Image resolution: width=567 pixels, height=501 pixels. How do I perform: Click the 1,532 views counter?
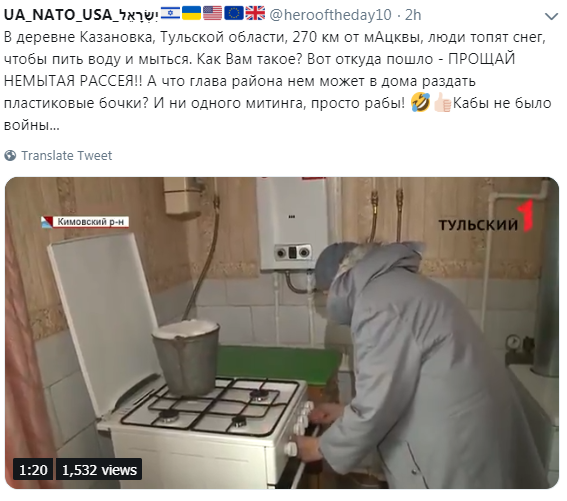(x=99, y=470)
